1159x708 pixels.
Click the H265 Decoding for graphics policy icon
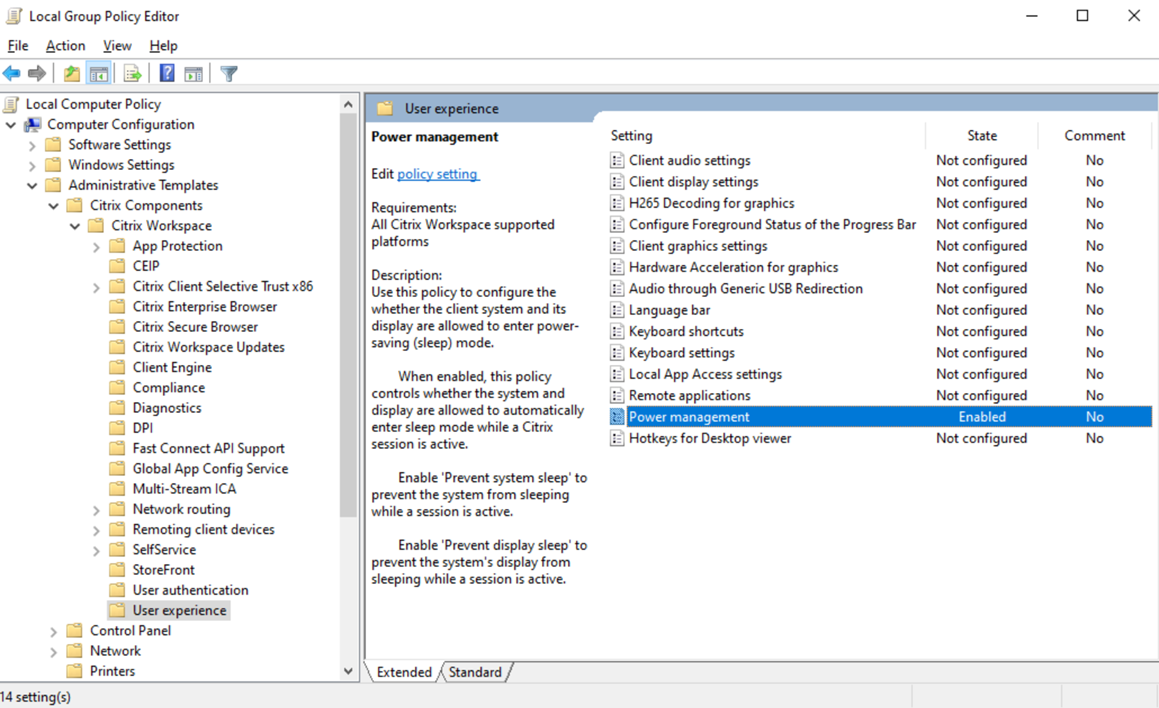click(617, 203)
